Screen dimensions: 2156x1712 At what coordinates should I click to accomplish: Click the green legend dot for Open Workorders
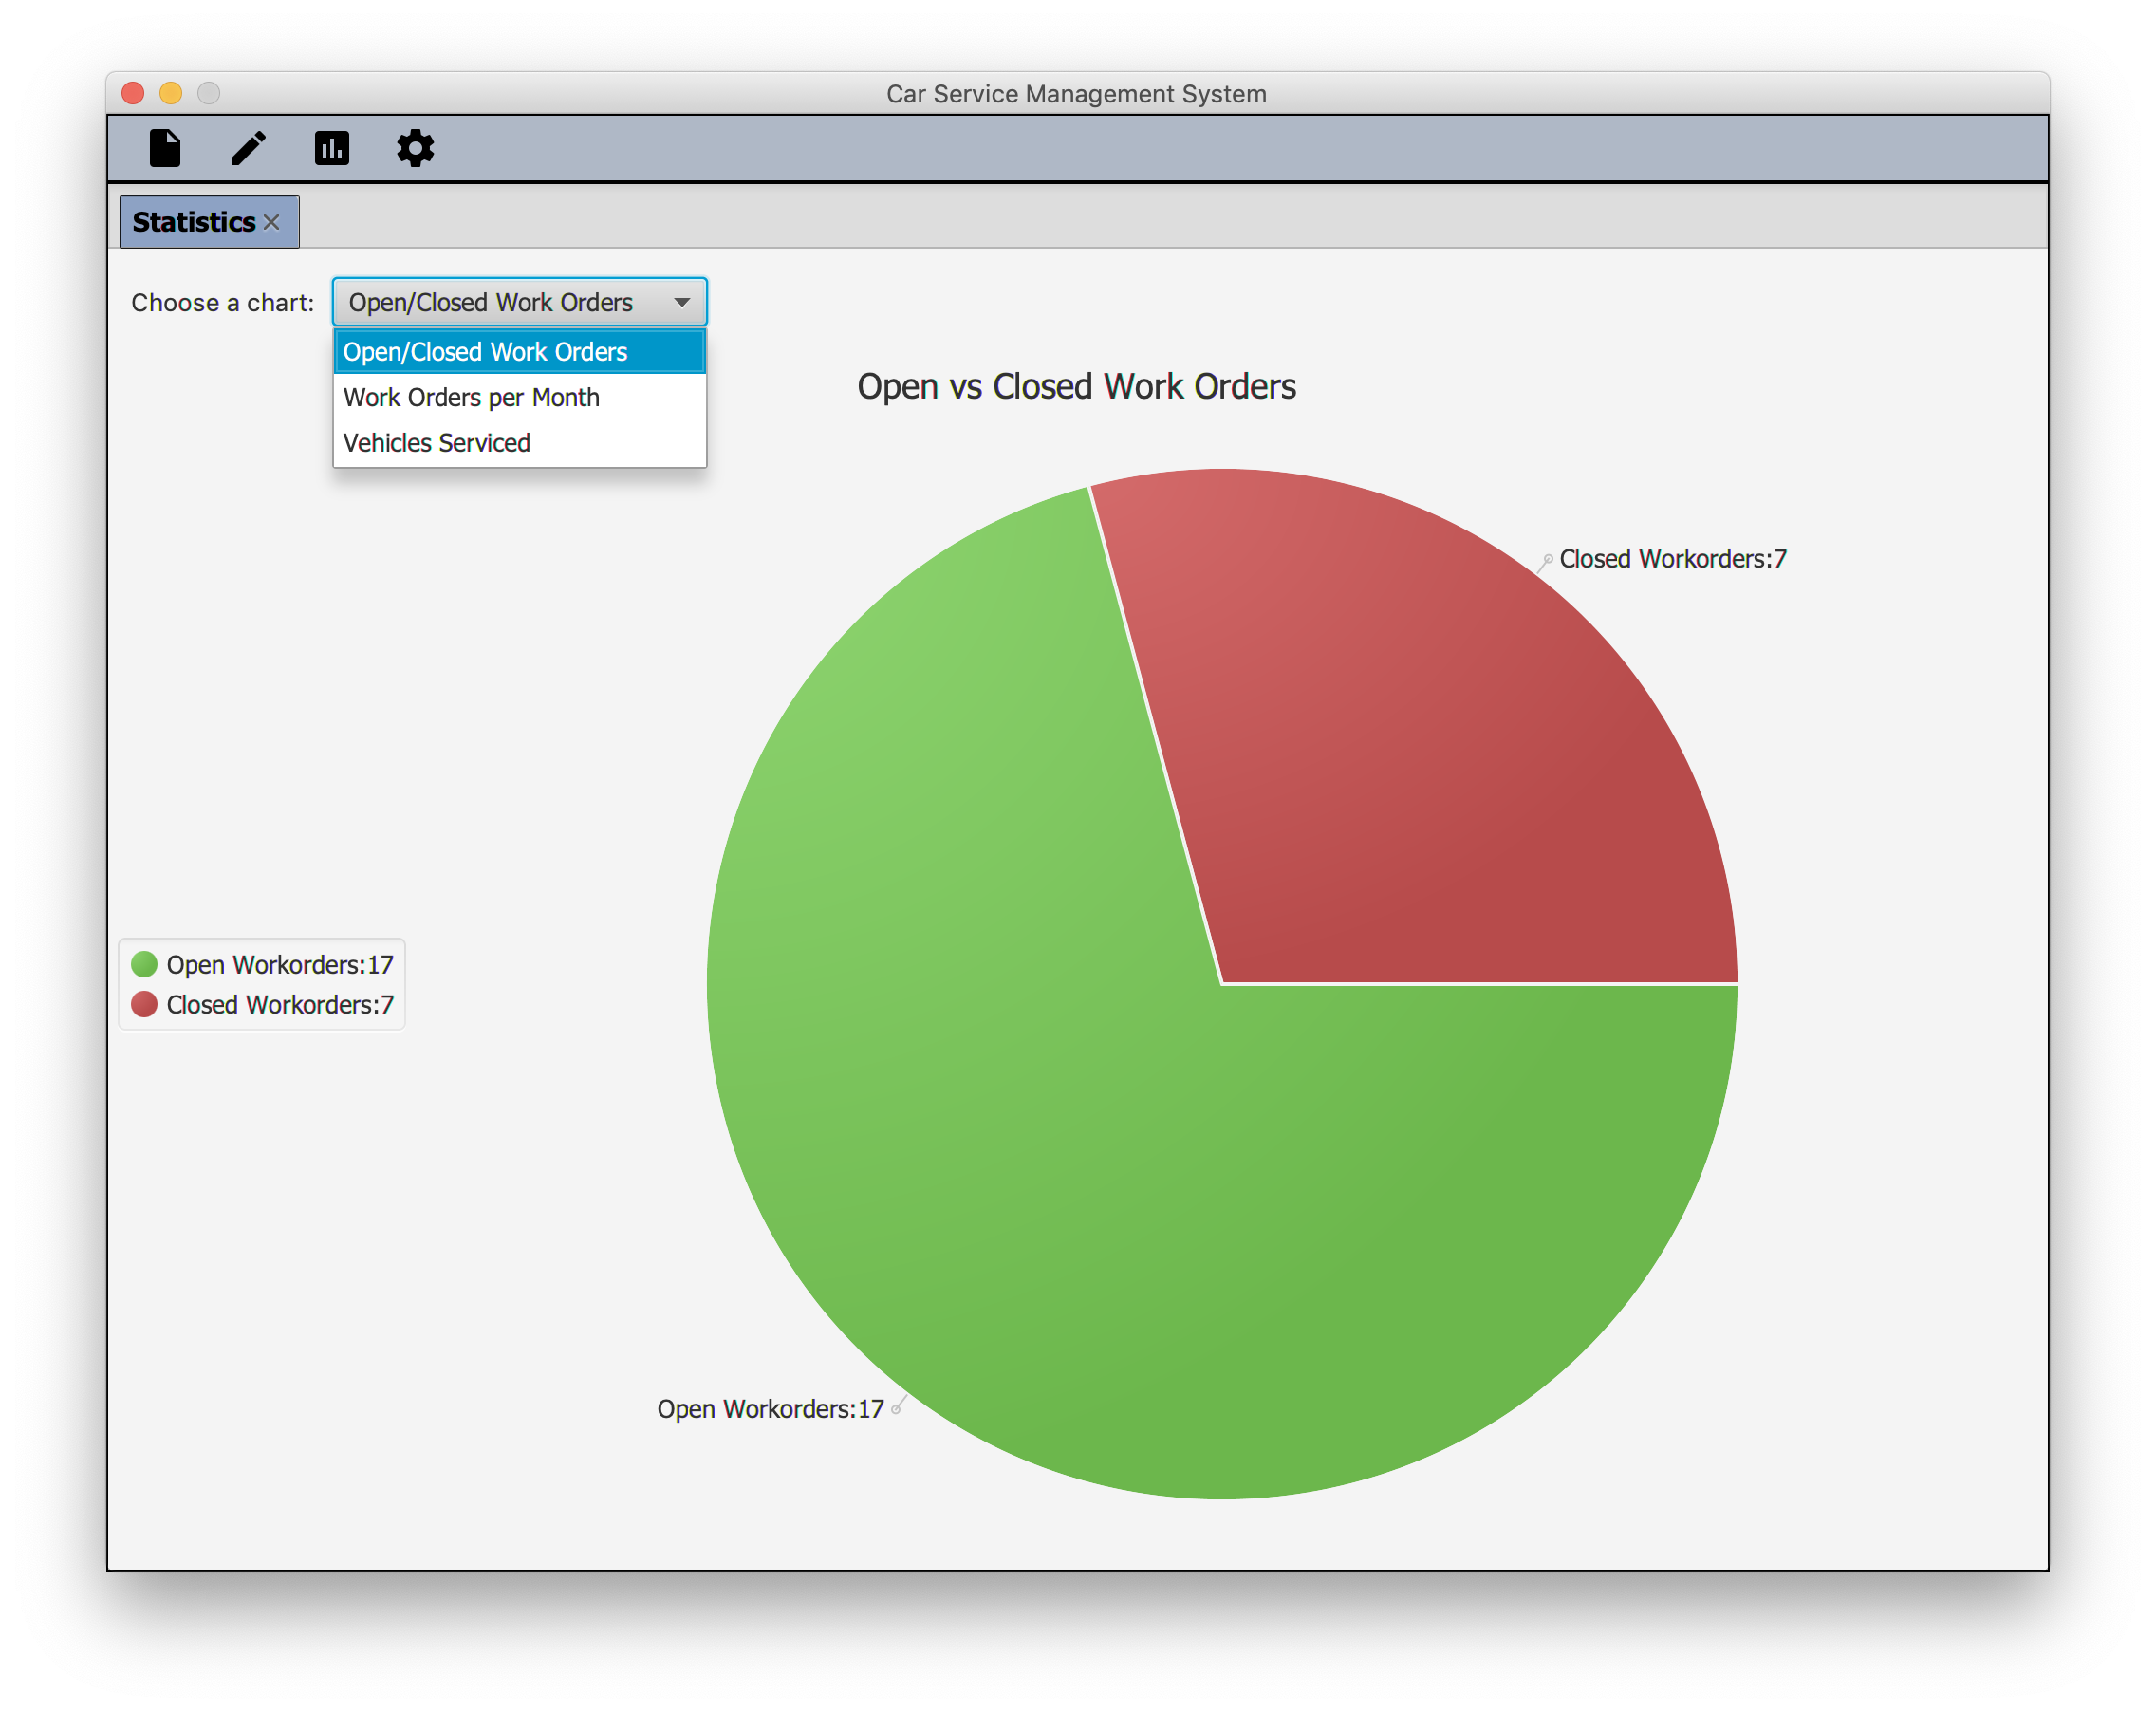tap(144, 964)
